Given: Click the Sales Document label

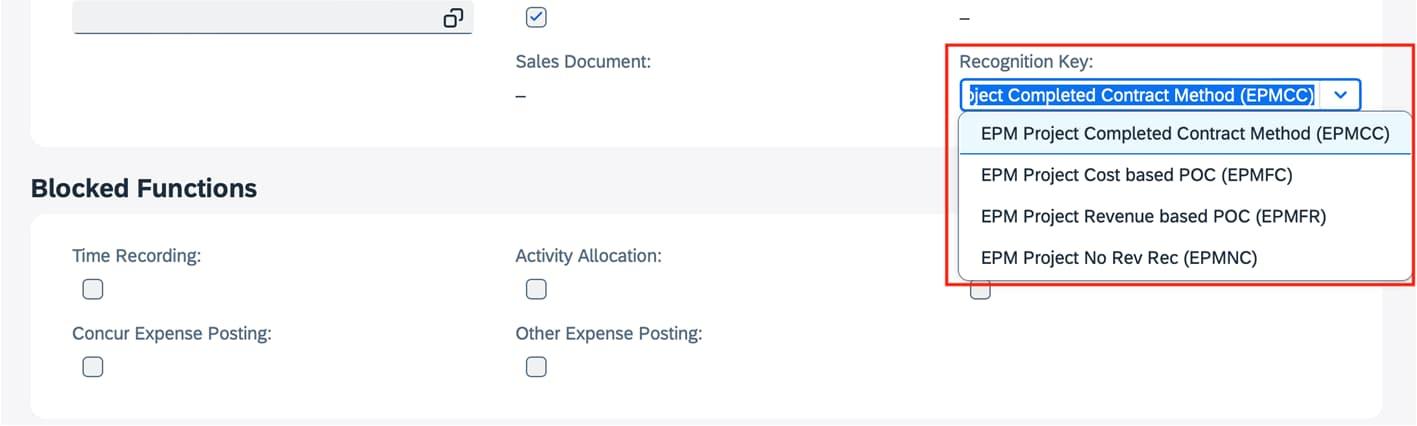Looking at the screenshot, I should click(x=583, y=62).
